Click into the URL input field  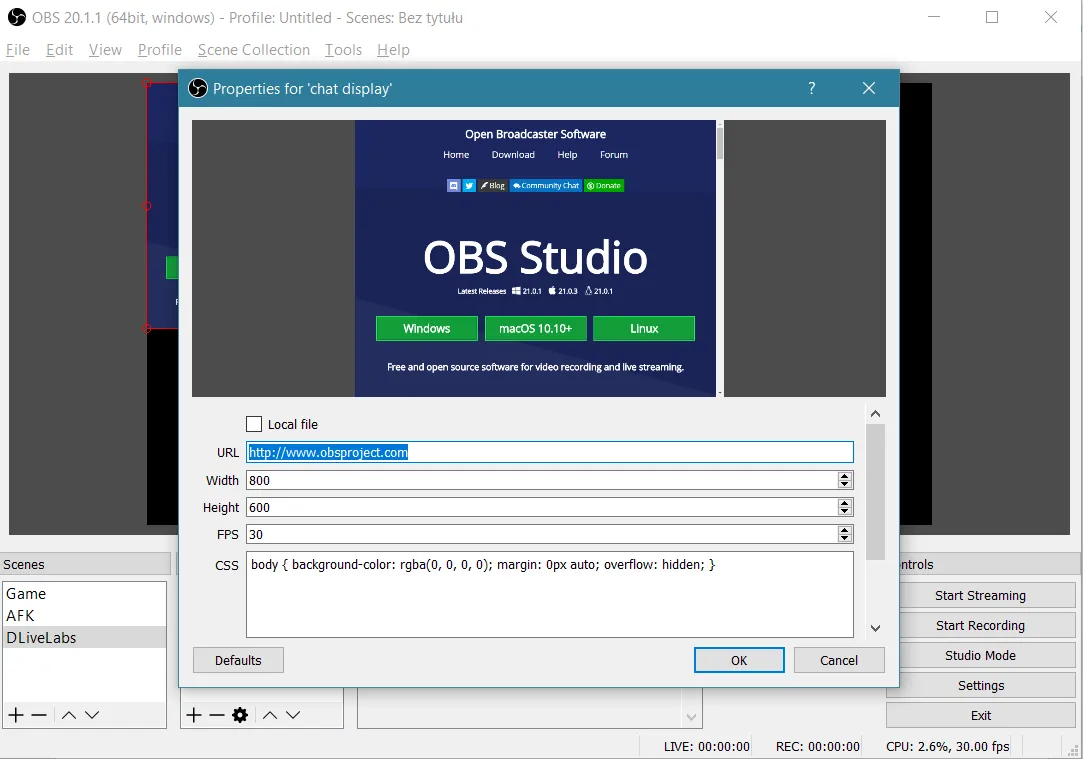tap(550, 452)
